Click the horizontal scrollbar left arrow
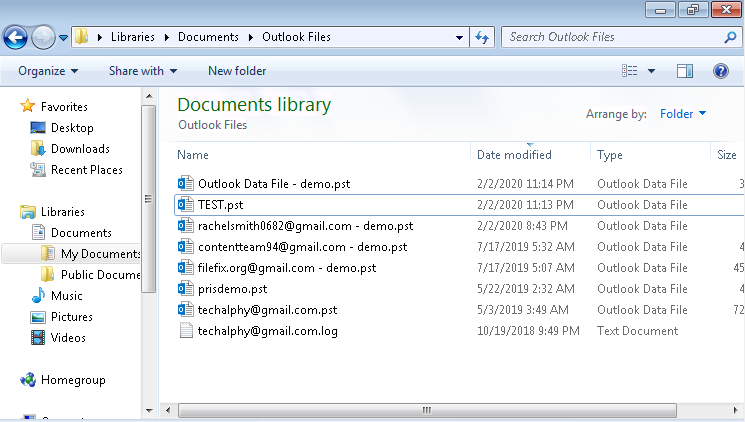This screenshot has width=745, height=422. [x=168, y=410]
